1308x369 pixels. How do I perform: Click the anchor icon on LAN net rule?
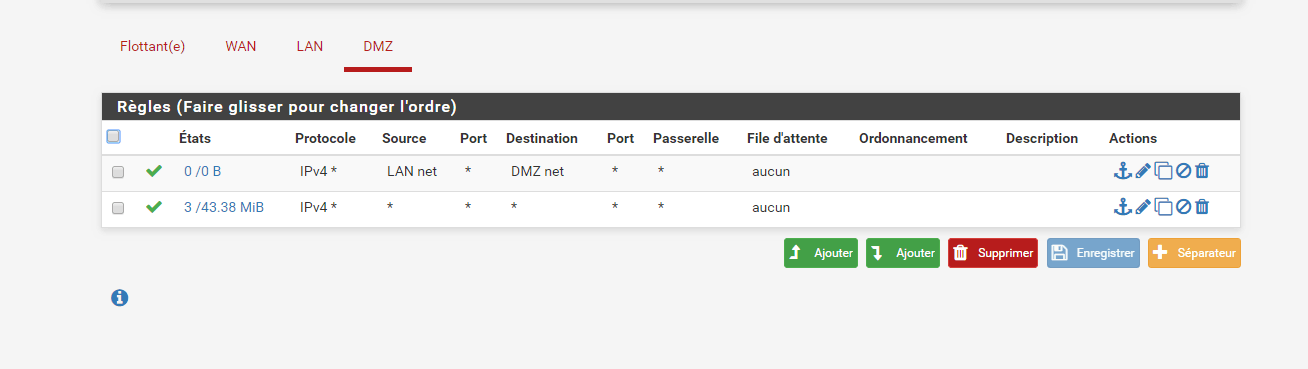point(1122,171)
